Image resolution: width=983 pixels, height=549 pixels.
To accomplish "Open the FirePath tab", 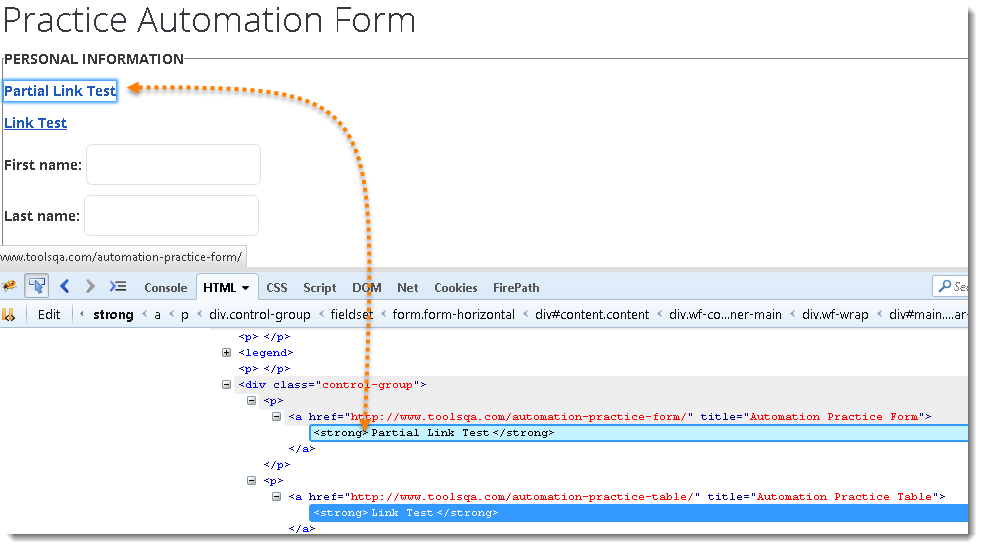I will pos(516,288).
